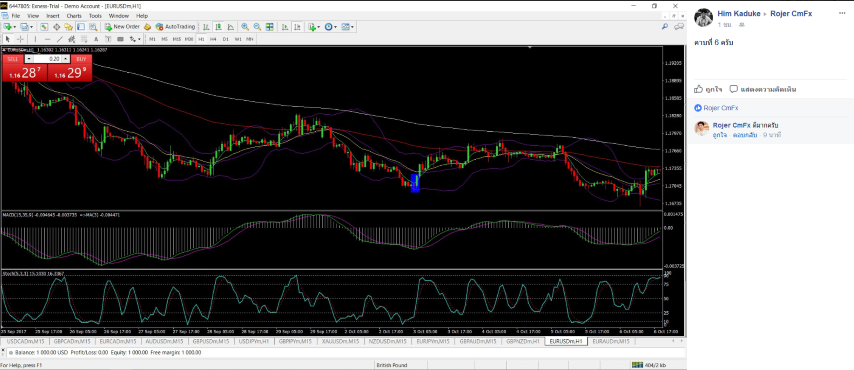Open the Market Watch panel icon
This screenshot has height=370, width=854.
point(44,27)
